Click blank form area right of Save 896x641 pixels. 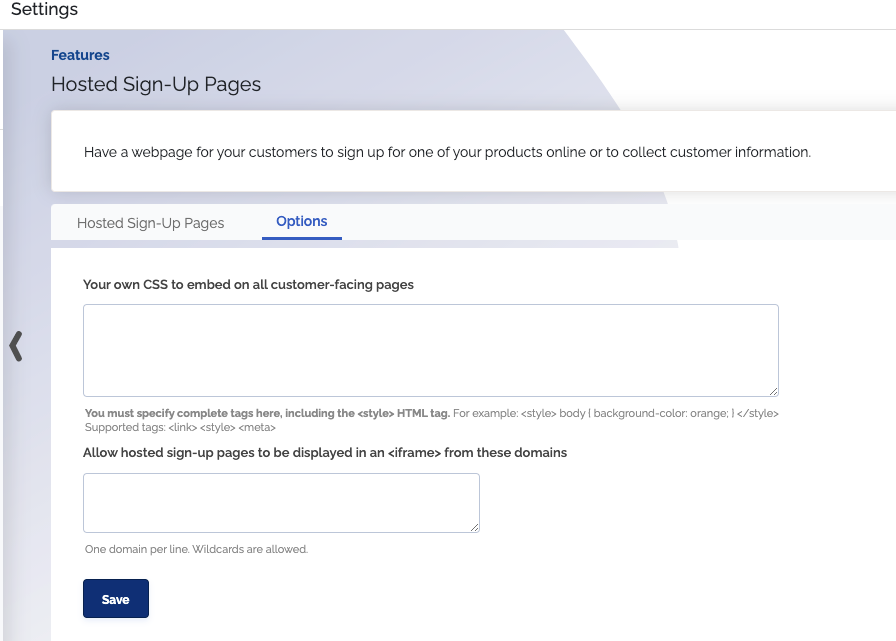[x=457, y=599]
